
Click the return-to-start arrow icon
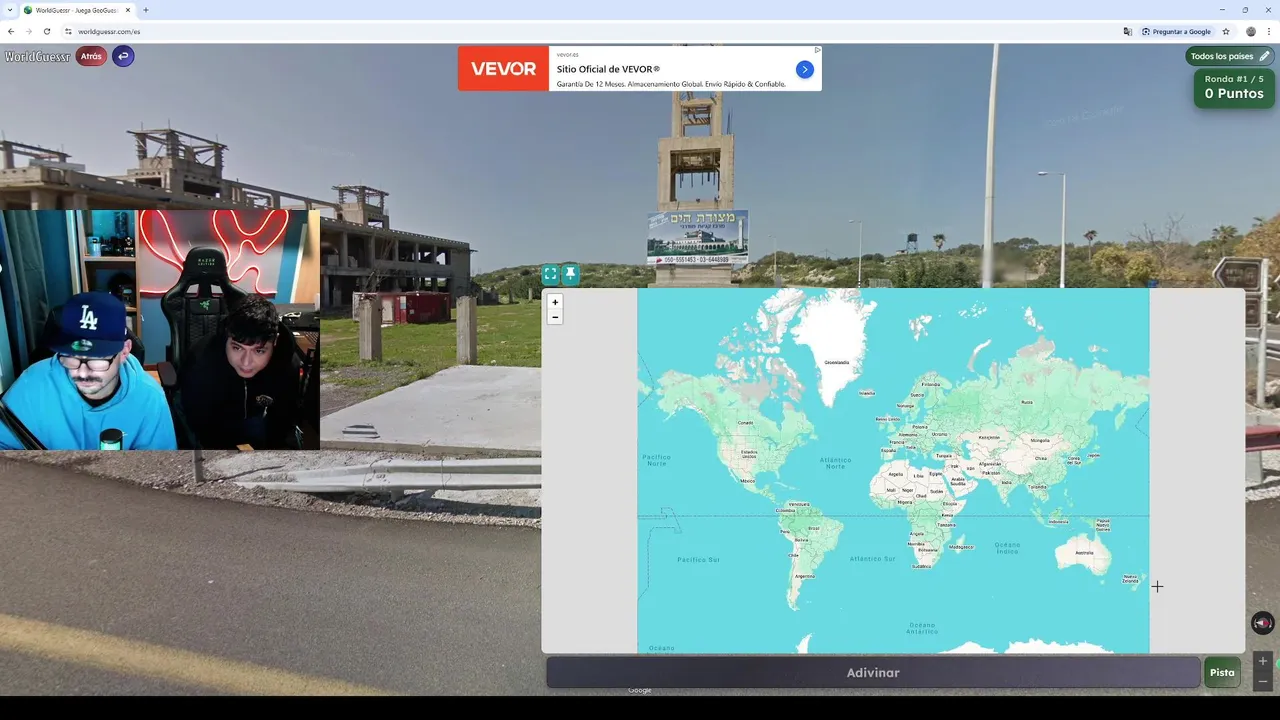click(123, 56)
